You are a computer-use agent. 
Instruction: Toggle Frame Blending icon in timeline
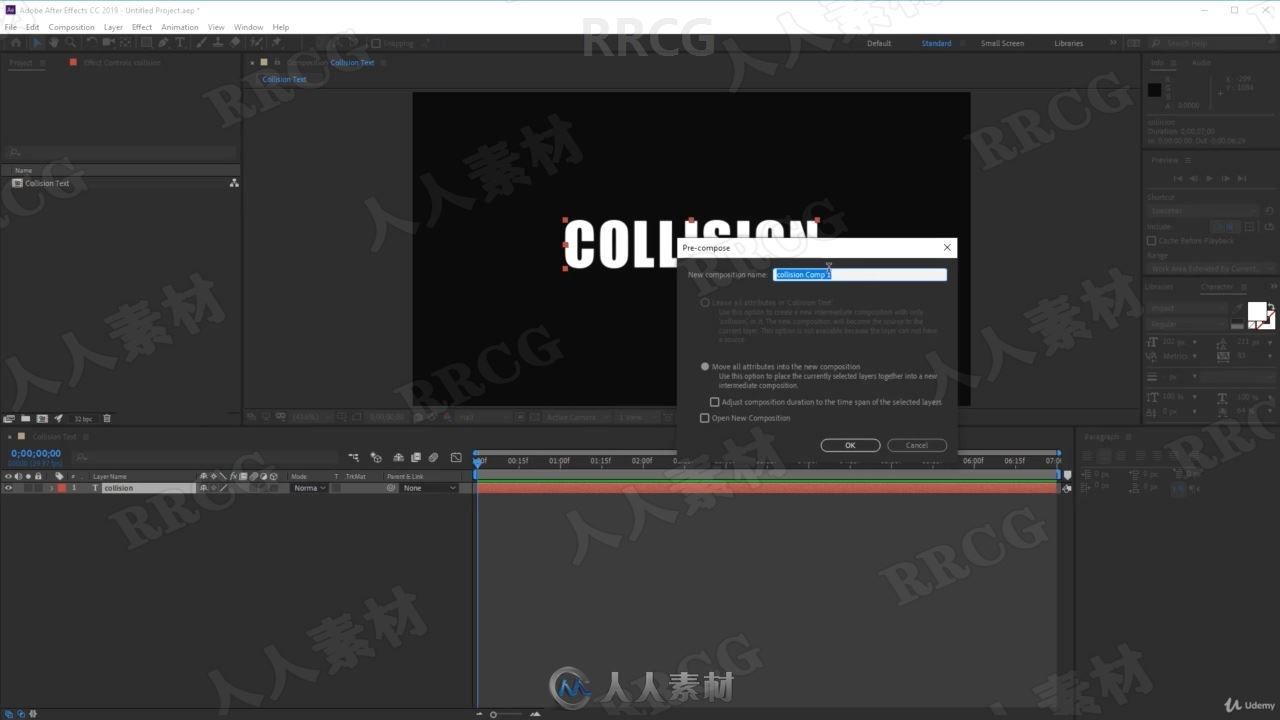point(416,457)
